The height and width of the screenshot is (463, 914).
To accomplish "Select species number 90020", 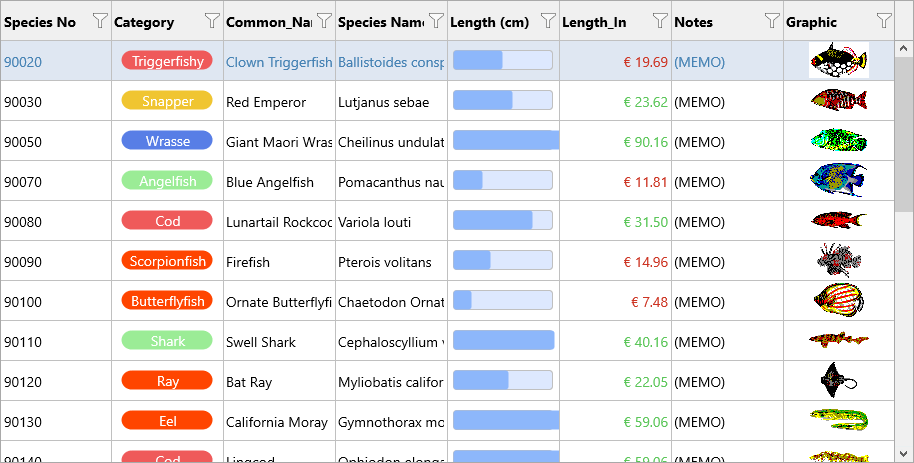I will tap(23, 62).
